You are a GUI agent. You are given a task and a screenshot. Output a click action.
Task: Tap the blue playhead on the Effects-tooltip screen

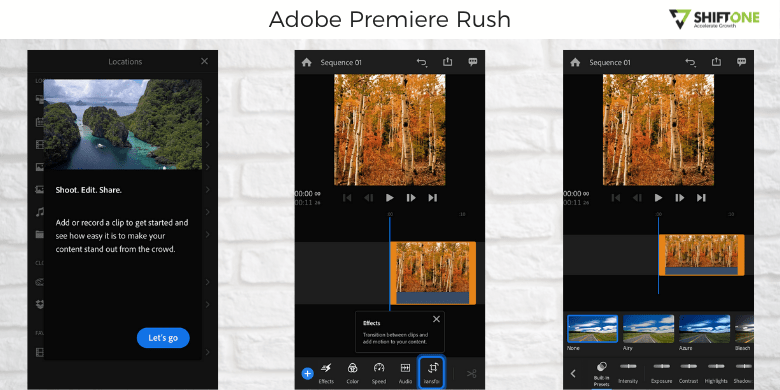pos(390,264)
